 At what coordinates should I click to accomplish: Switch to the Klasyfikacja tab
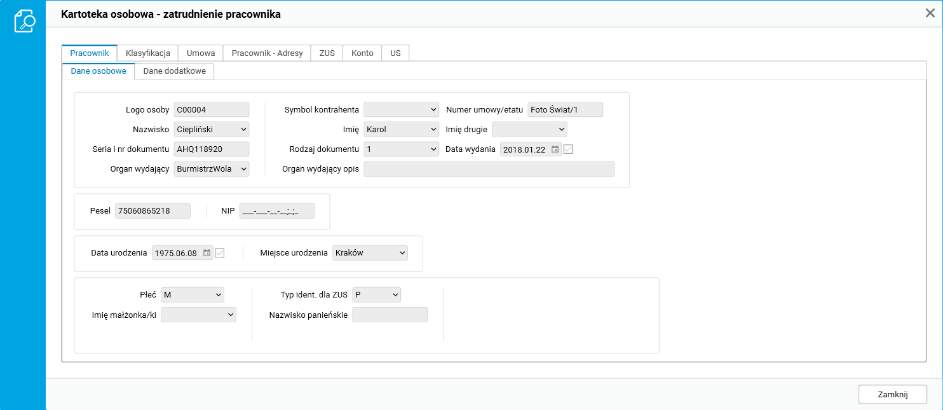149,53
